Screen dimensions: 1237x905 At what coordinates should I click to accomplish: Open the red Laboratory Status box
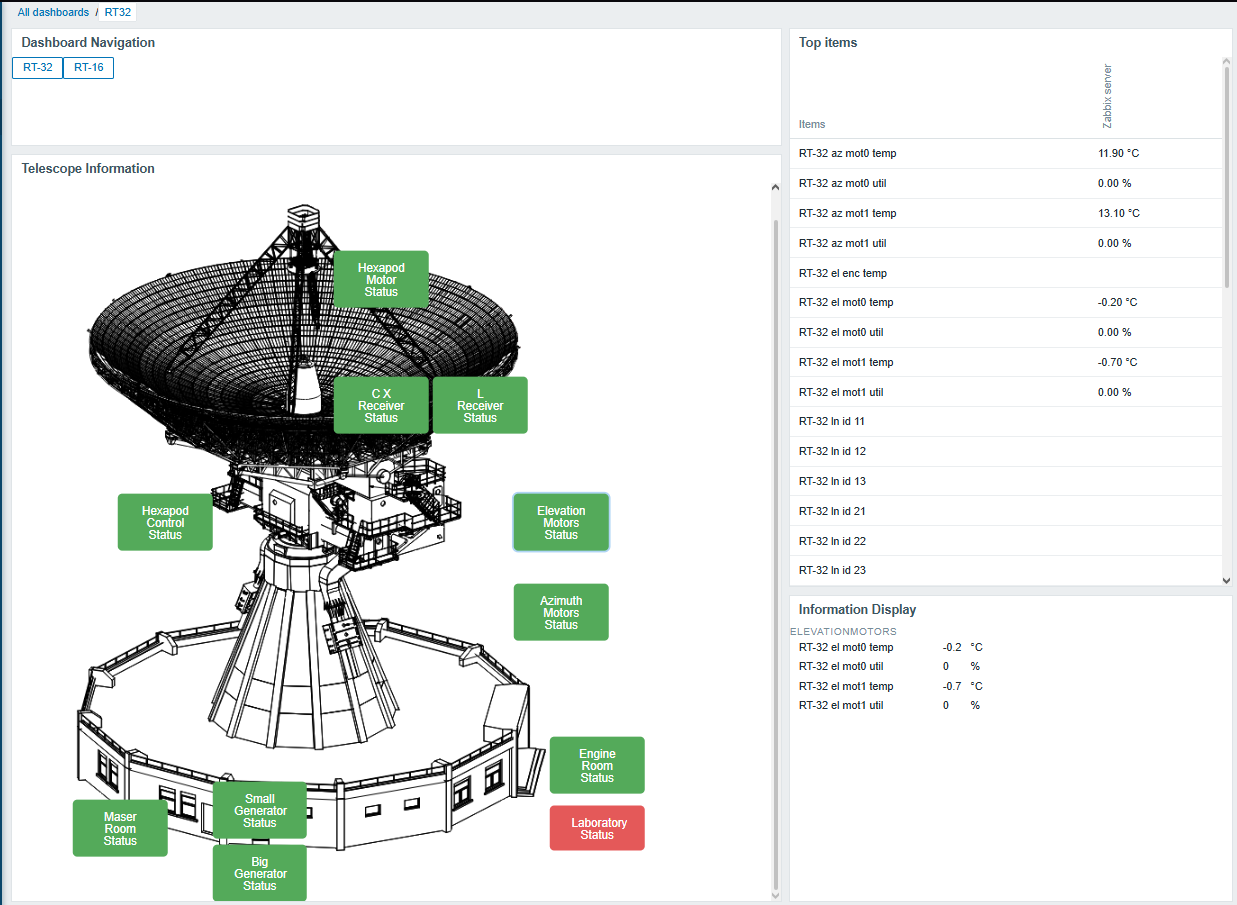pyautogui.click(x=596, y=828)
